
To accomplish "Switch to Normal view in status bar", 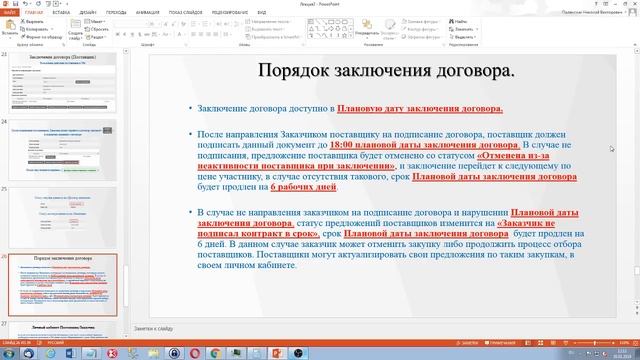I will point(528,343).
